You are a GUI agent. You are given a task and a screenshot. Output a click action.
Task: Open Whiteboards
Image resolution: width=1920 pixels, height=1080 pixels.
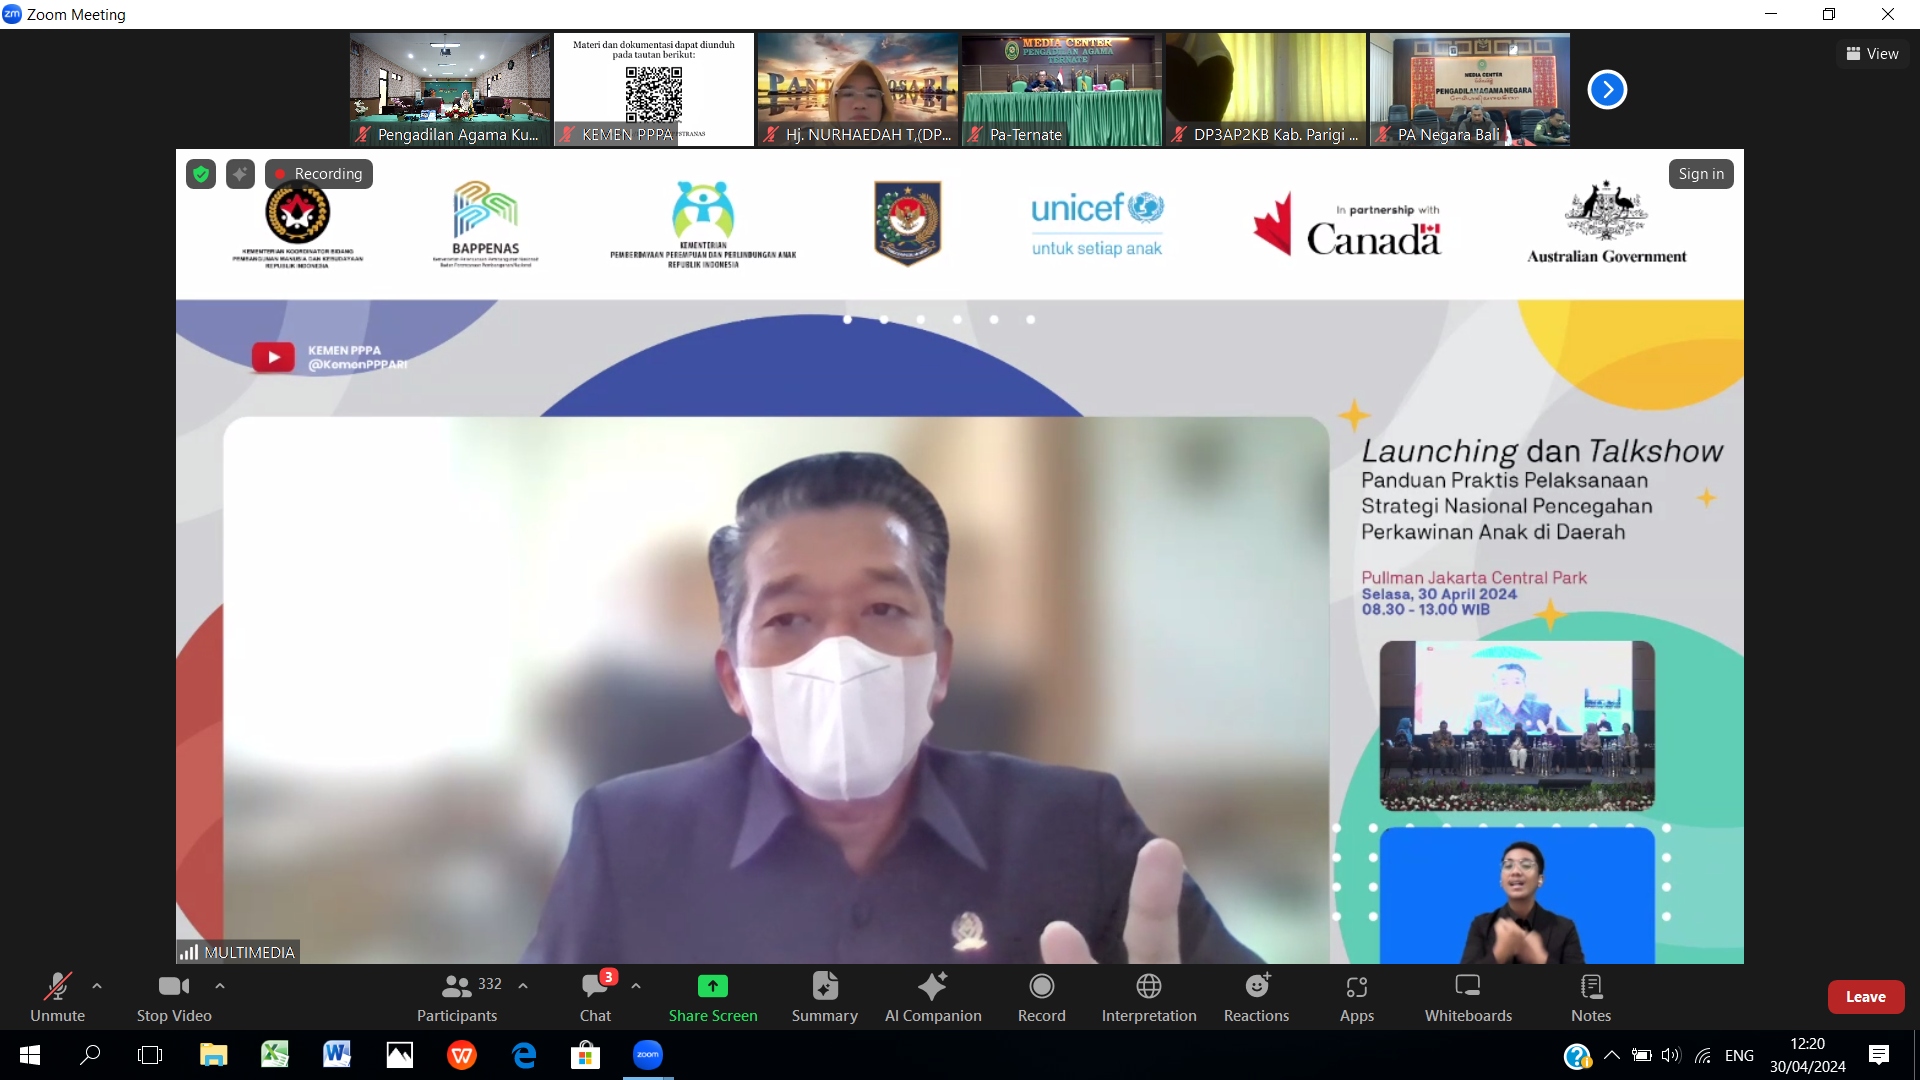(x=1468, y=997)
